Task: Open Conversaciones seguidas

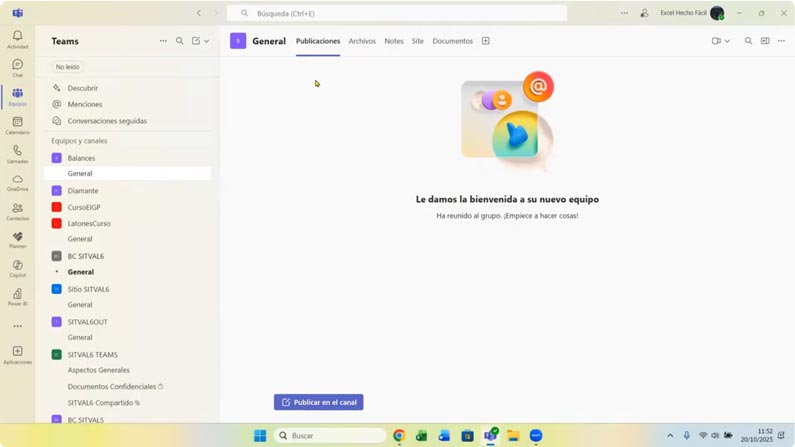Action: [x=107, y=121]
